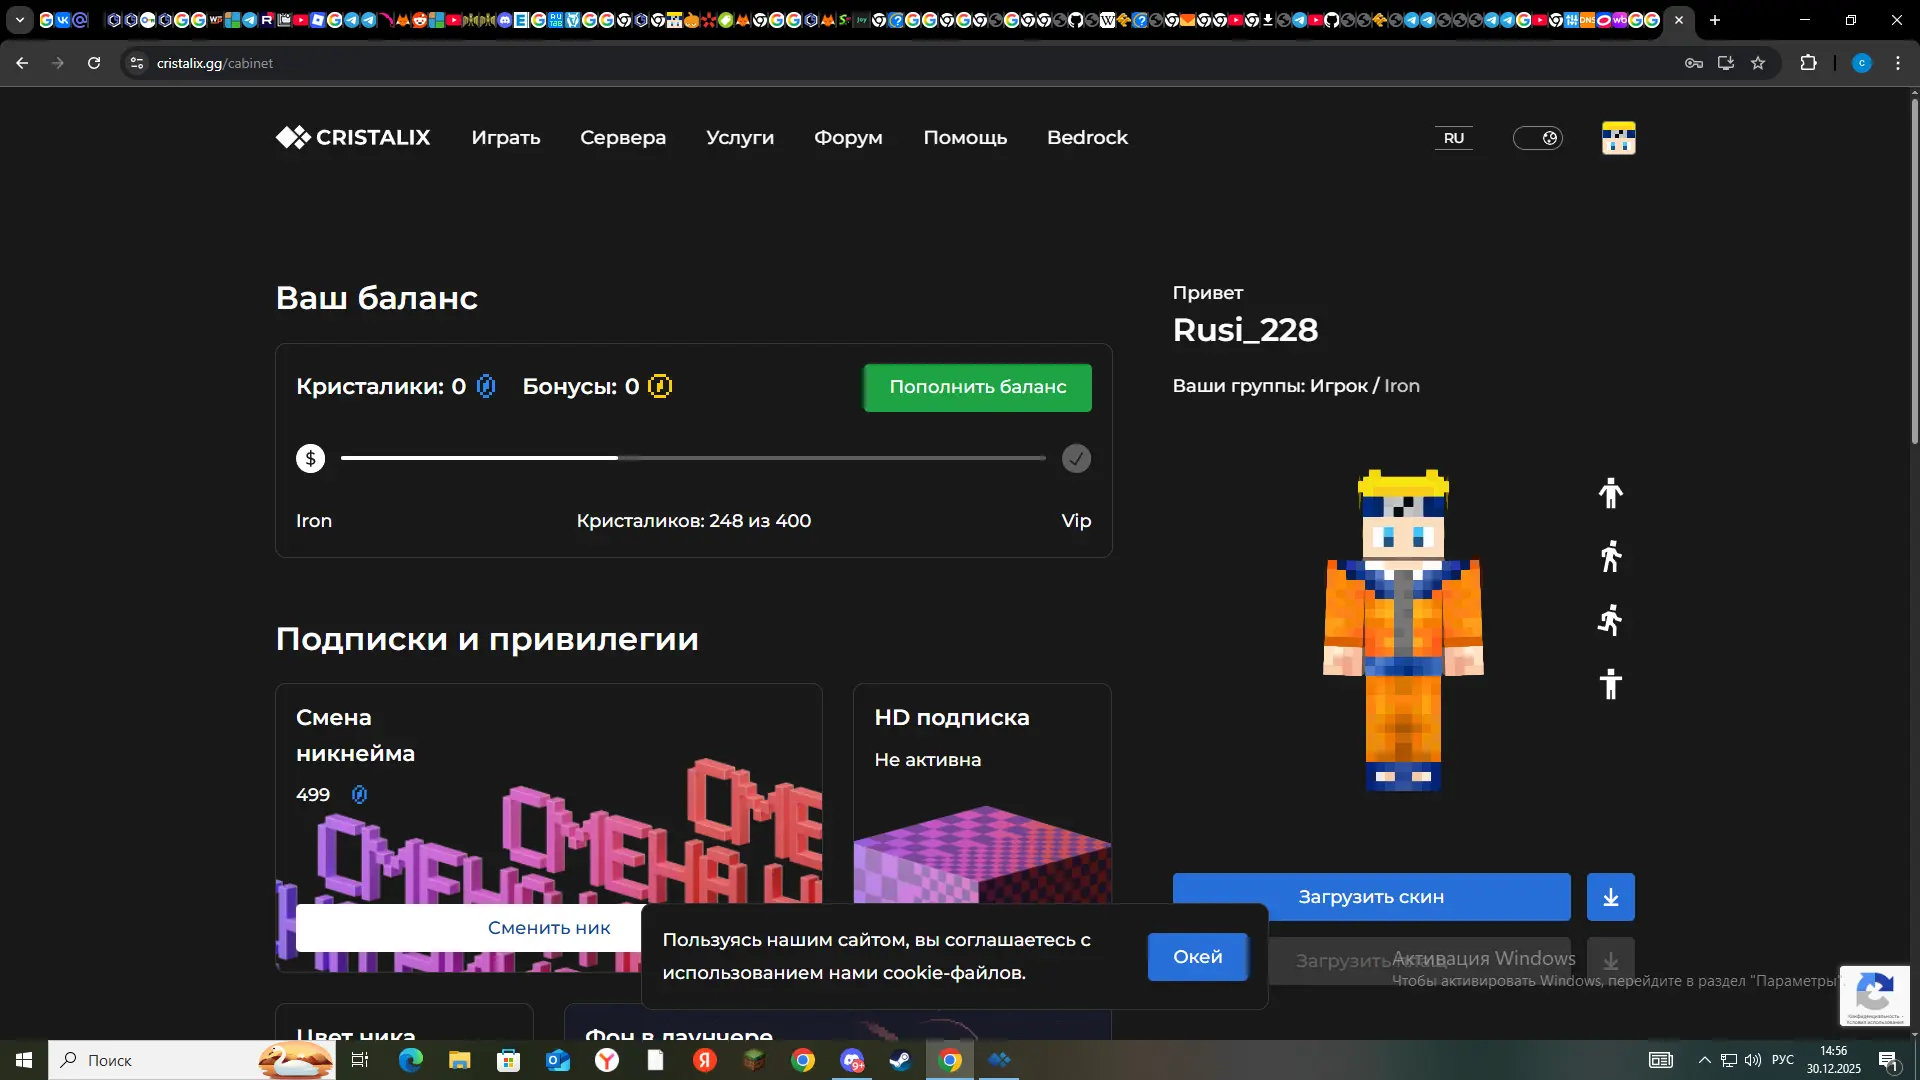Open the Cristalix launcher icon in the taskbar
The height and width of the screenshot is (1080, 1920).
click(x=999, y=1060)
